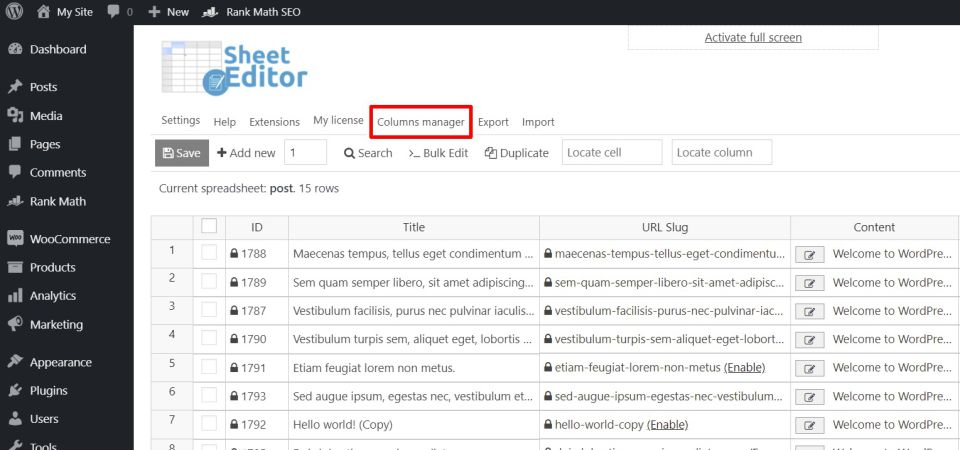Click the Locate cell input field

pyautogui.click(x=612, y=153)
